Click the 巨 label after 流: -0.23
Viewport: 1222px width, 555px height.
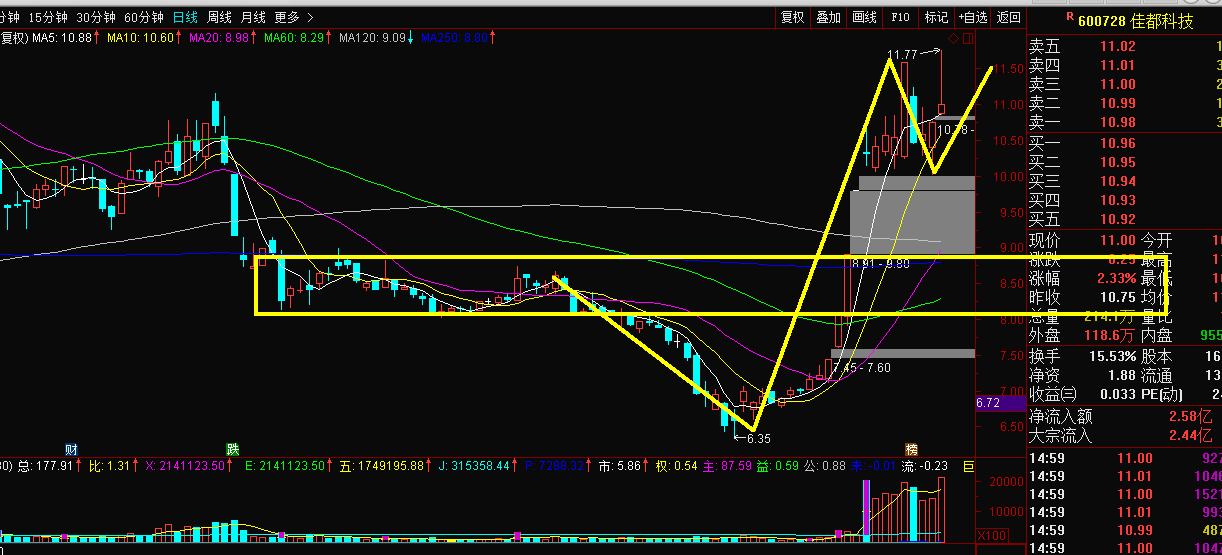click(x=968, y=466)
